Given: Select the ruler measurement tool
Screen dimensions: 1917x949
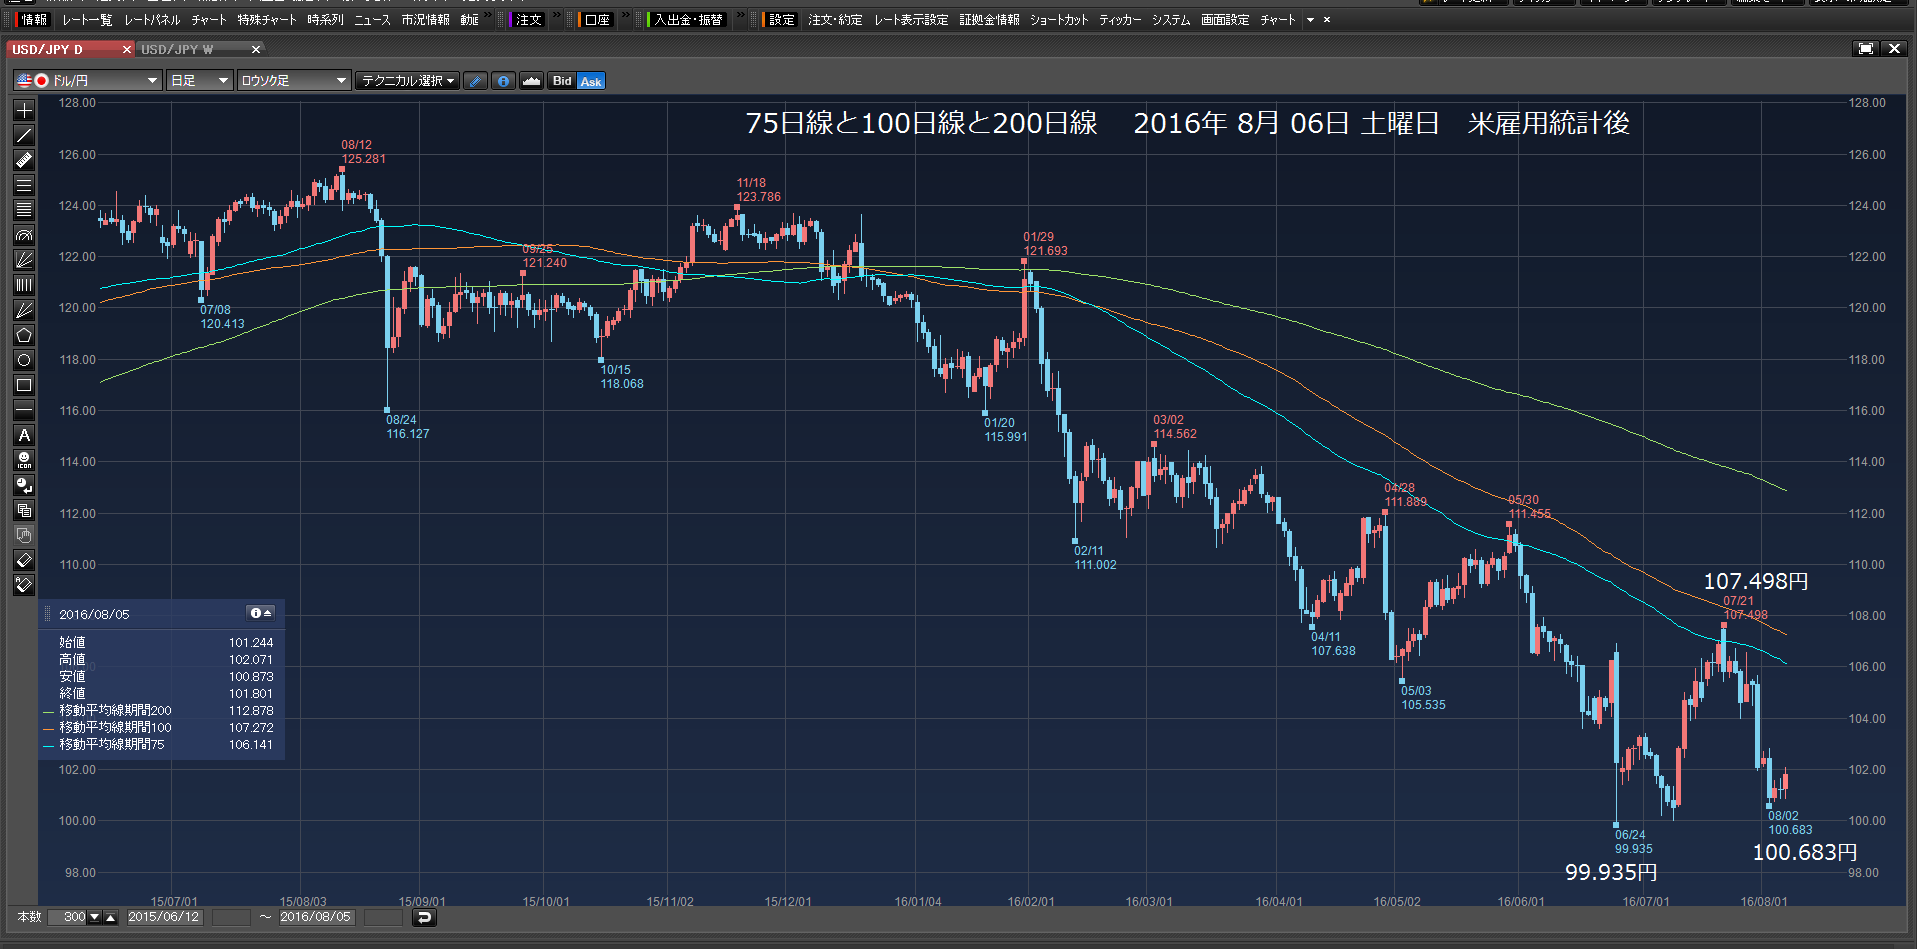Looking at the screenshot, I should tap(24, 160).
